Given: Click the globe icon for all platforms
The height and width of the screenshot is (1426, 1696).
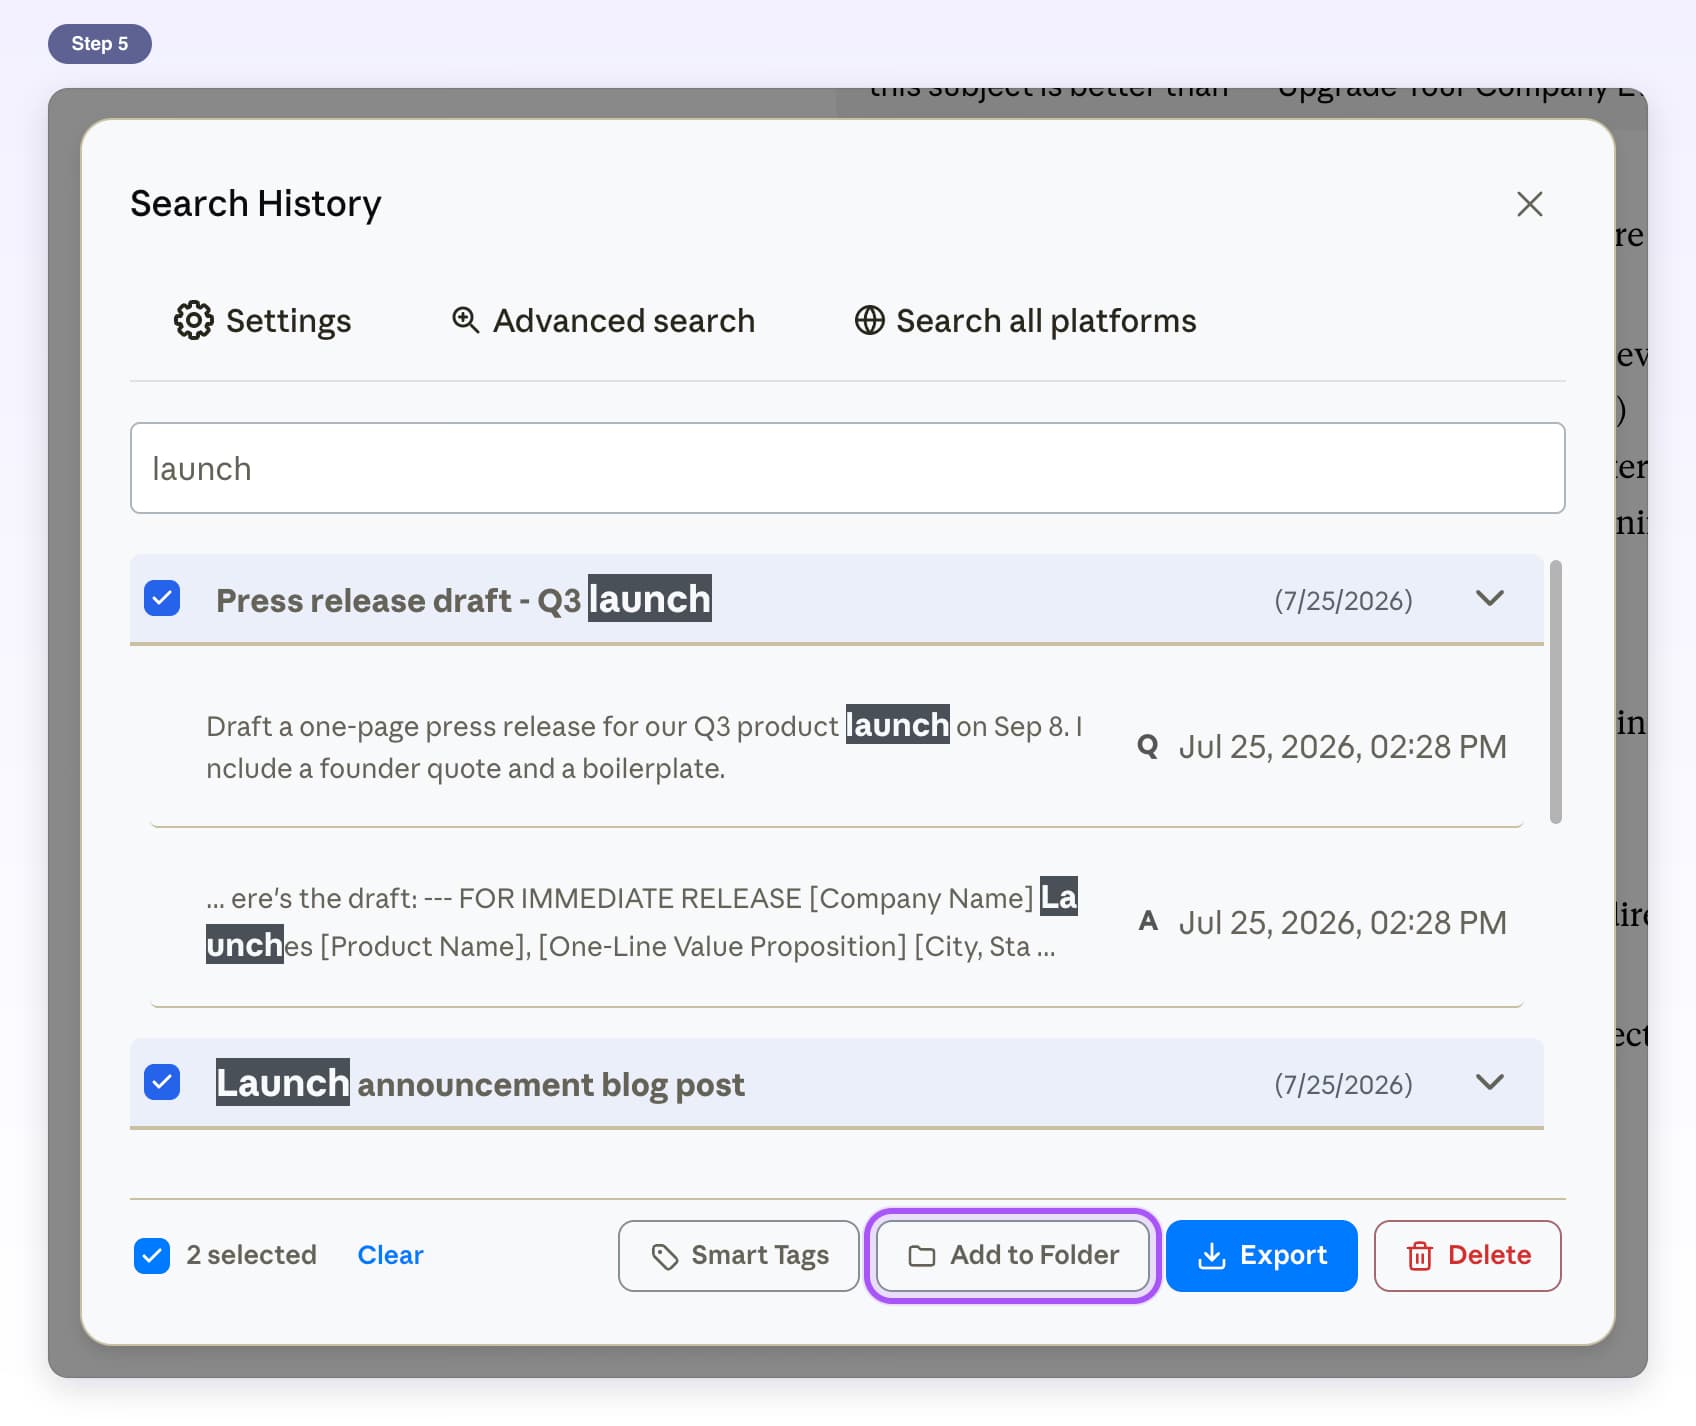Looking at the screenshot, I should pyautogui.click(x=869, y=321).
